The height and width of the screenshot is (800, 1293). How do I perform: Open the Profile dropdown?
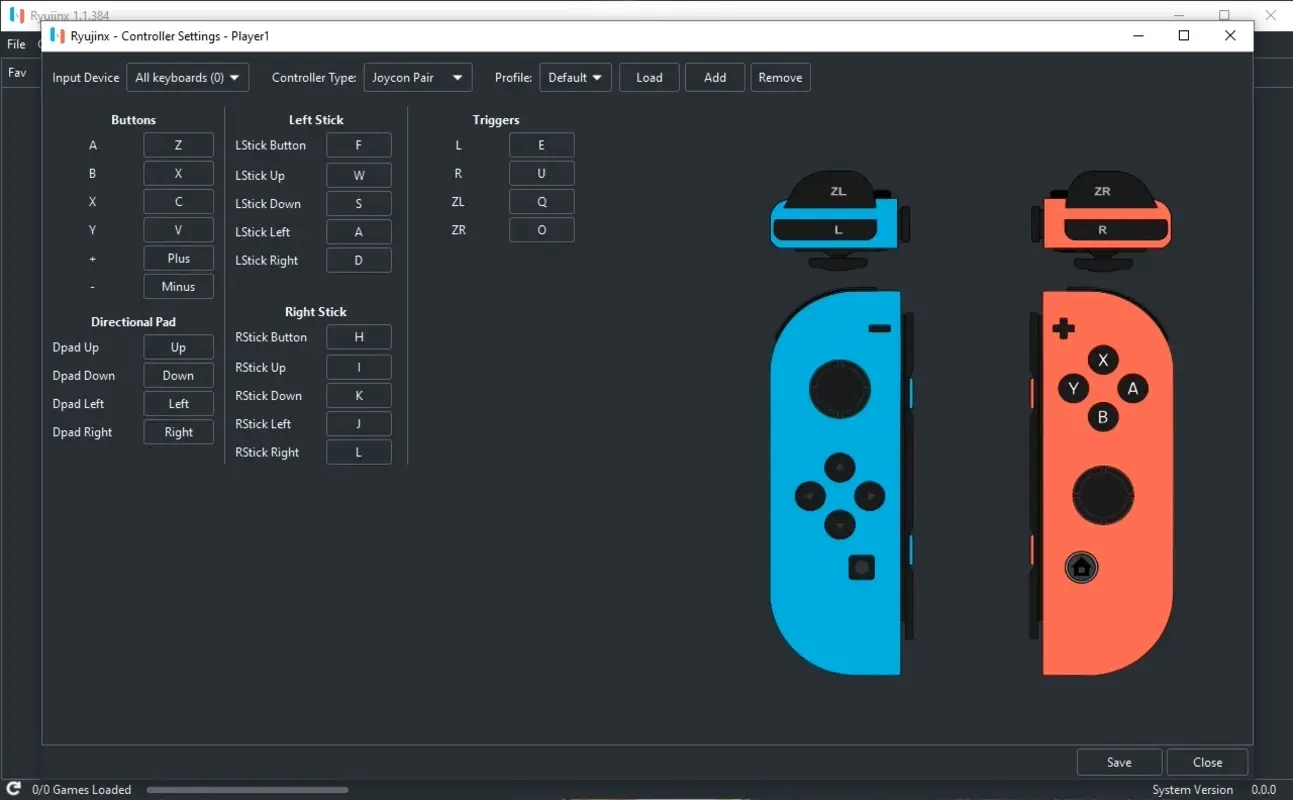pos(575,77)
